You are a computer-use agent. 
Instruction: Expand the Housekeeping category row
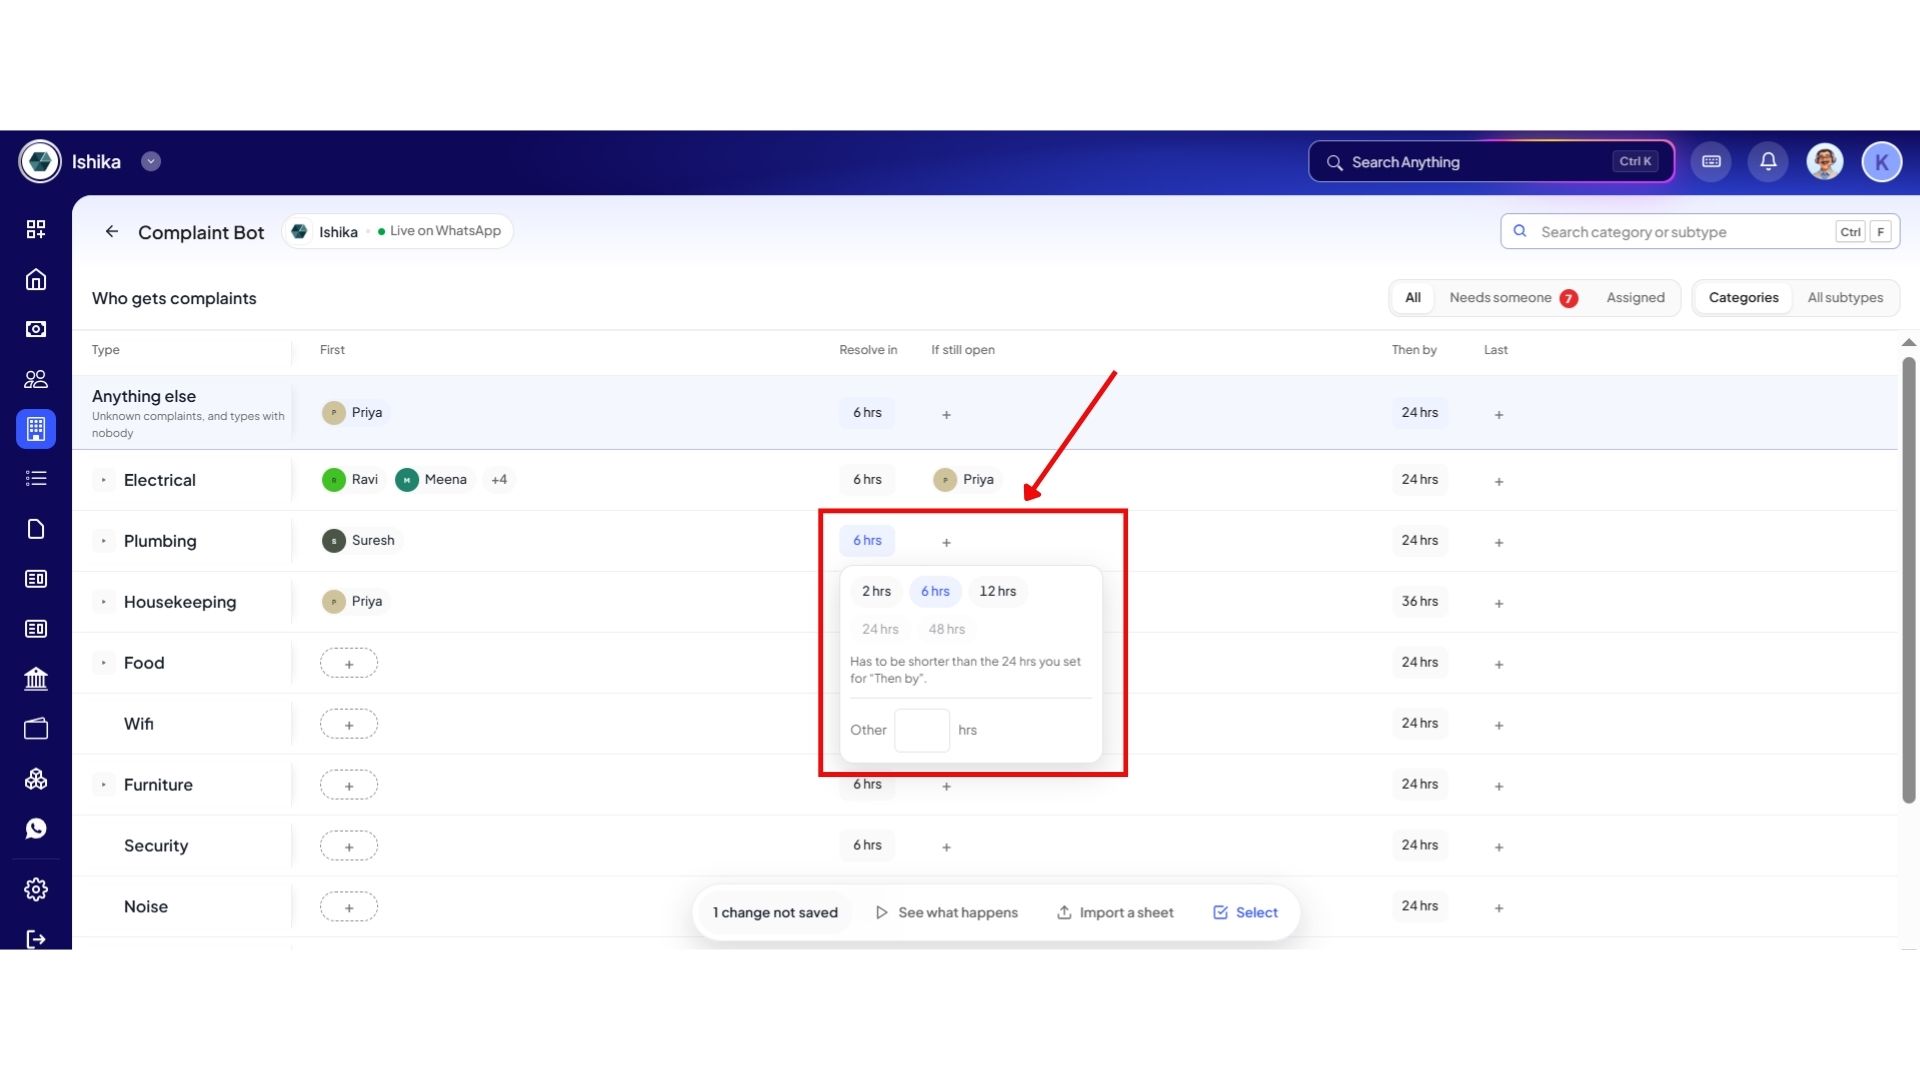103,602
